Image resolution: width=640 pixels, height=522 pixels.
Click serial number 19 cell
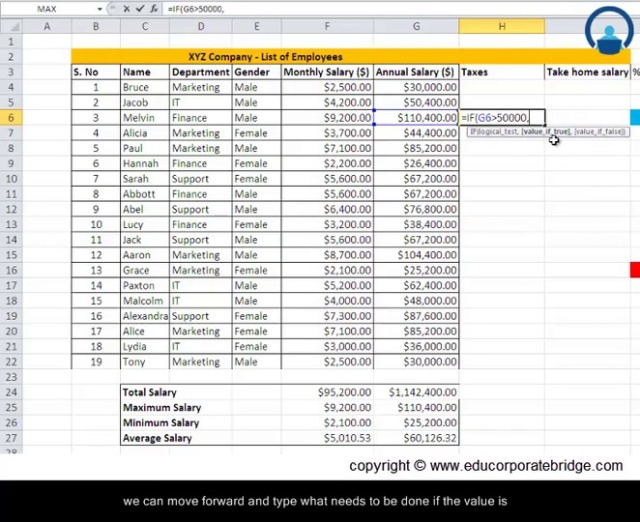(x=96, y=362)
